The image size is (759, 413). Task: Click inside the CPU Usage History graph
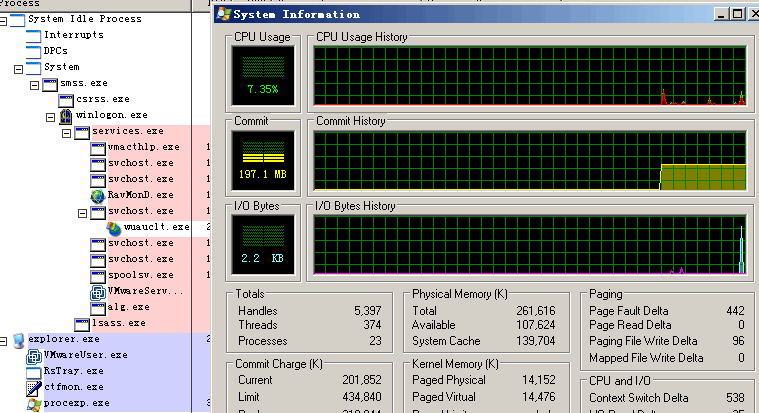point(530,76)
